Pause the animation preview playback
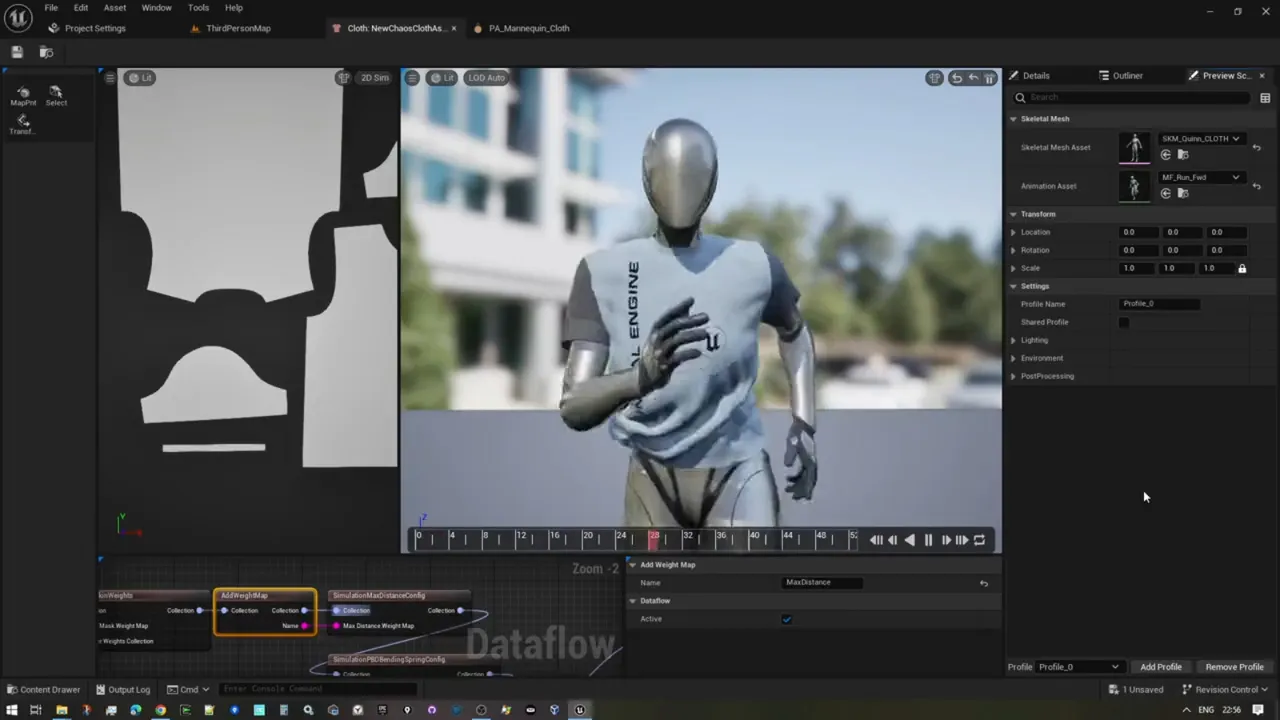Screen dimensions: 1280x720 pyautogui.click(x=928, y=540)
